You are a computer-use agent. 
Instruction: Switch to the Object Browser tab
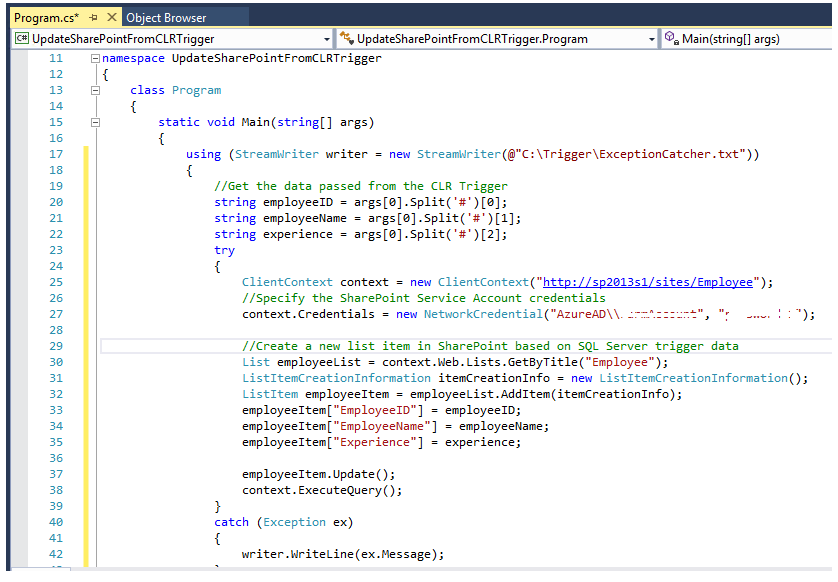pyautogui.click(x=166, y=18)
